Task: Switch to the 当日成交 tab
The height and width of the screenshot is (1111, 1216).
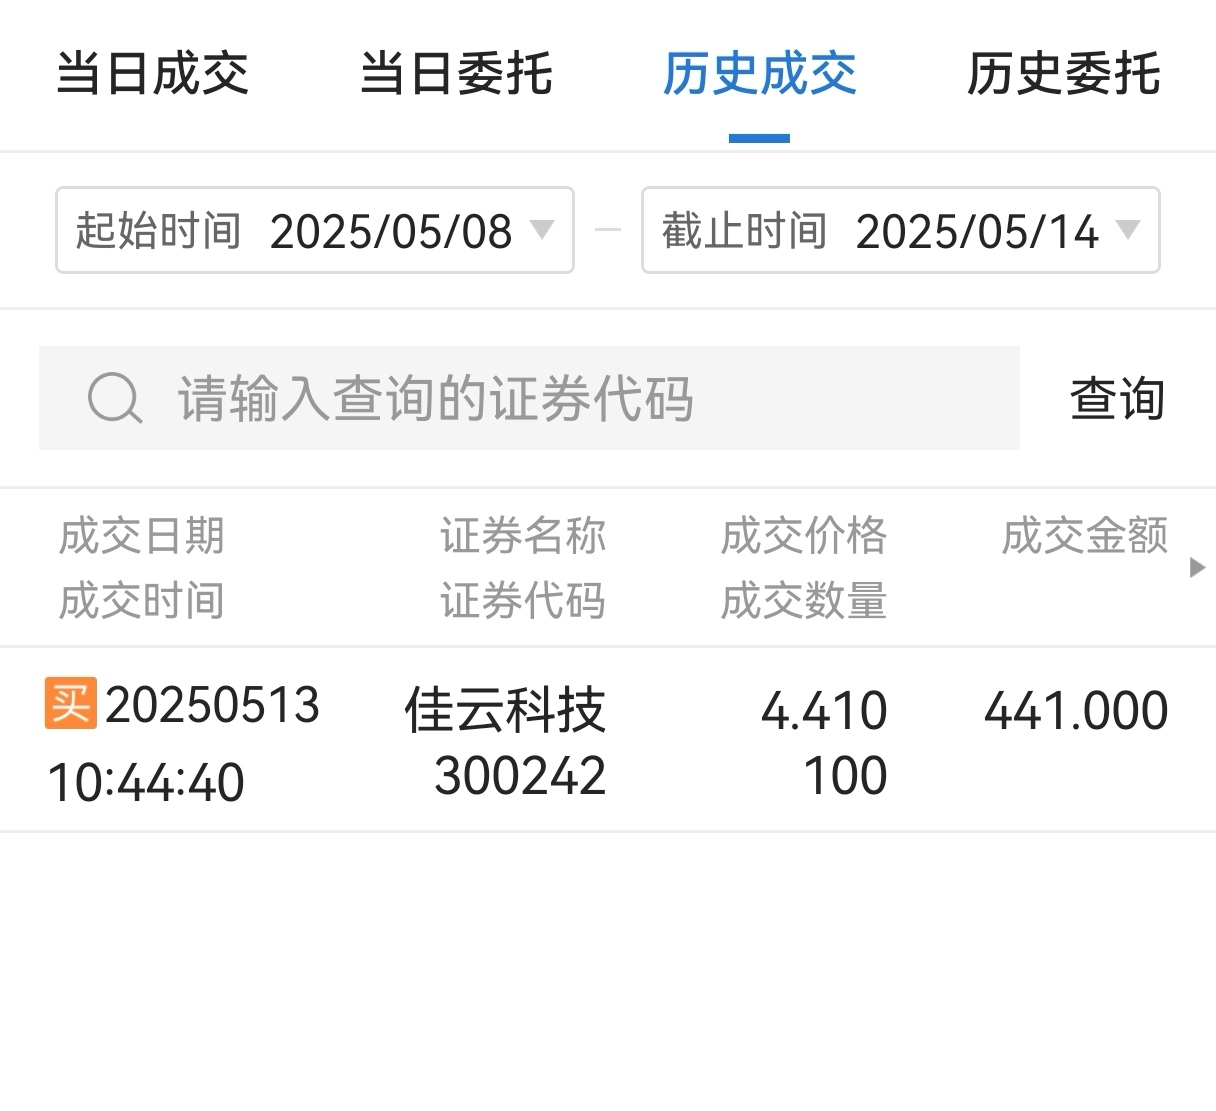Action: click(152, 73)
